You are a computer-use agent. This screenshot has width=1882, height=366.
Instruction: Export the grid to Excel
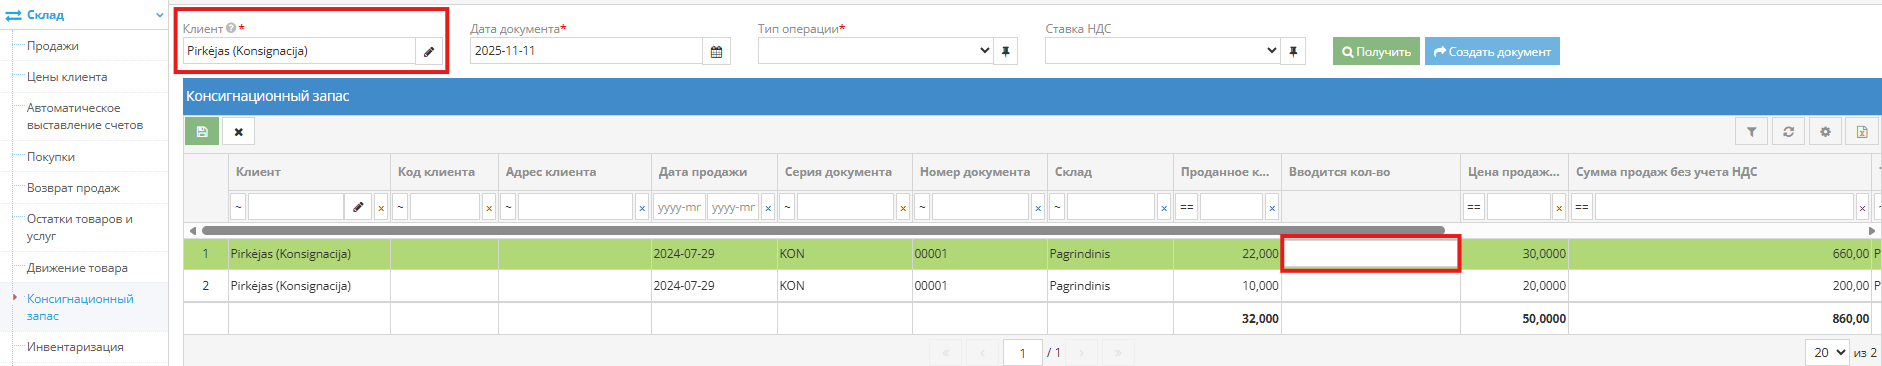[x=1862, y=131]
